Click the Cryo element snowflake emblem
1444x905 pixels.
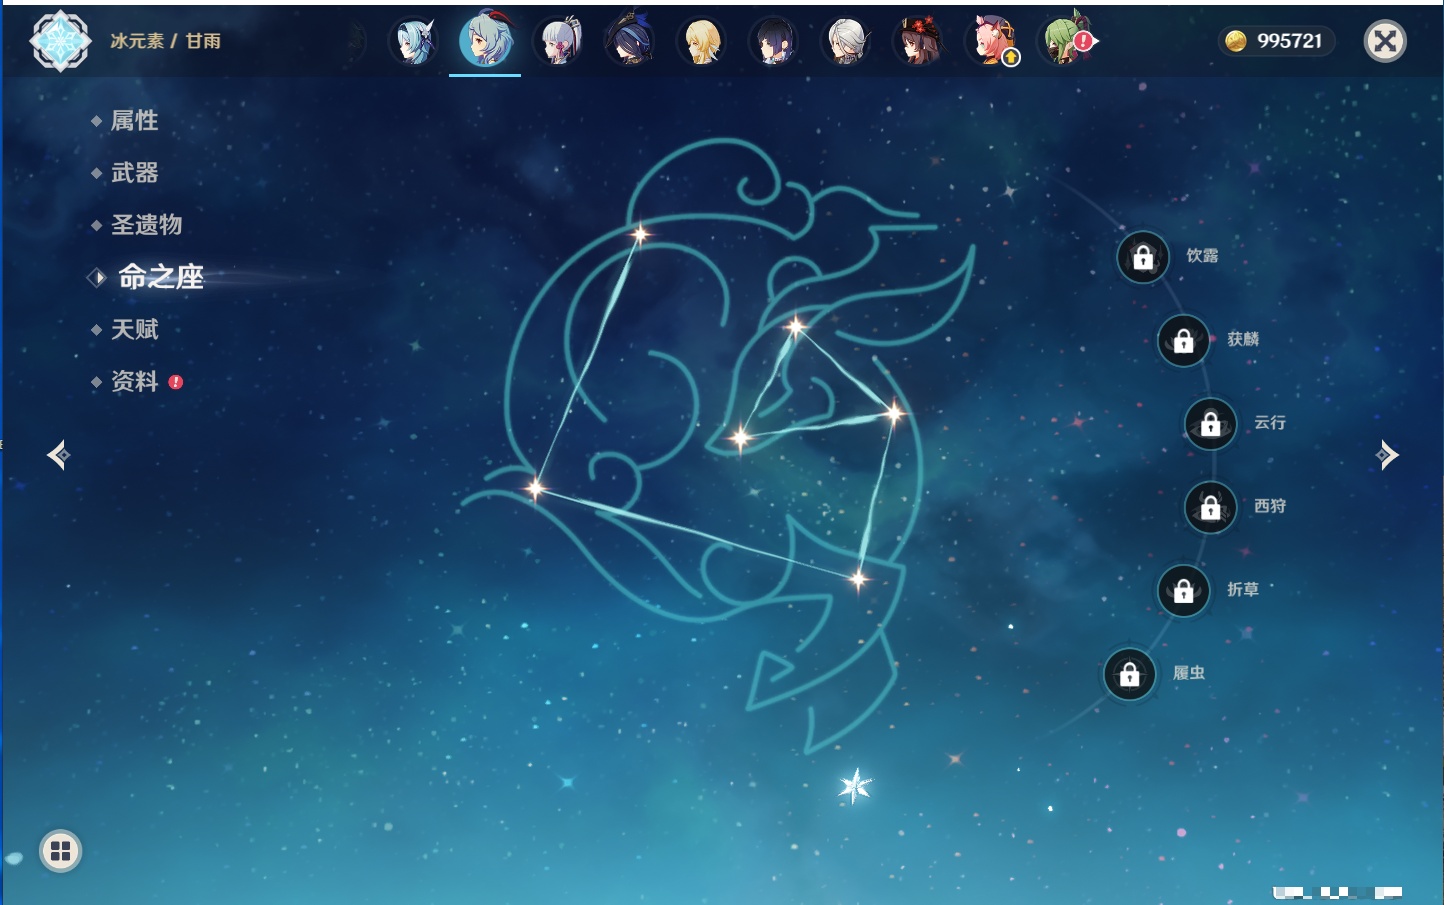60,41
